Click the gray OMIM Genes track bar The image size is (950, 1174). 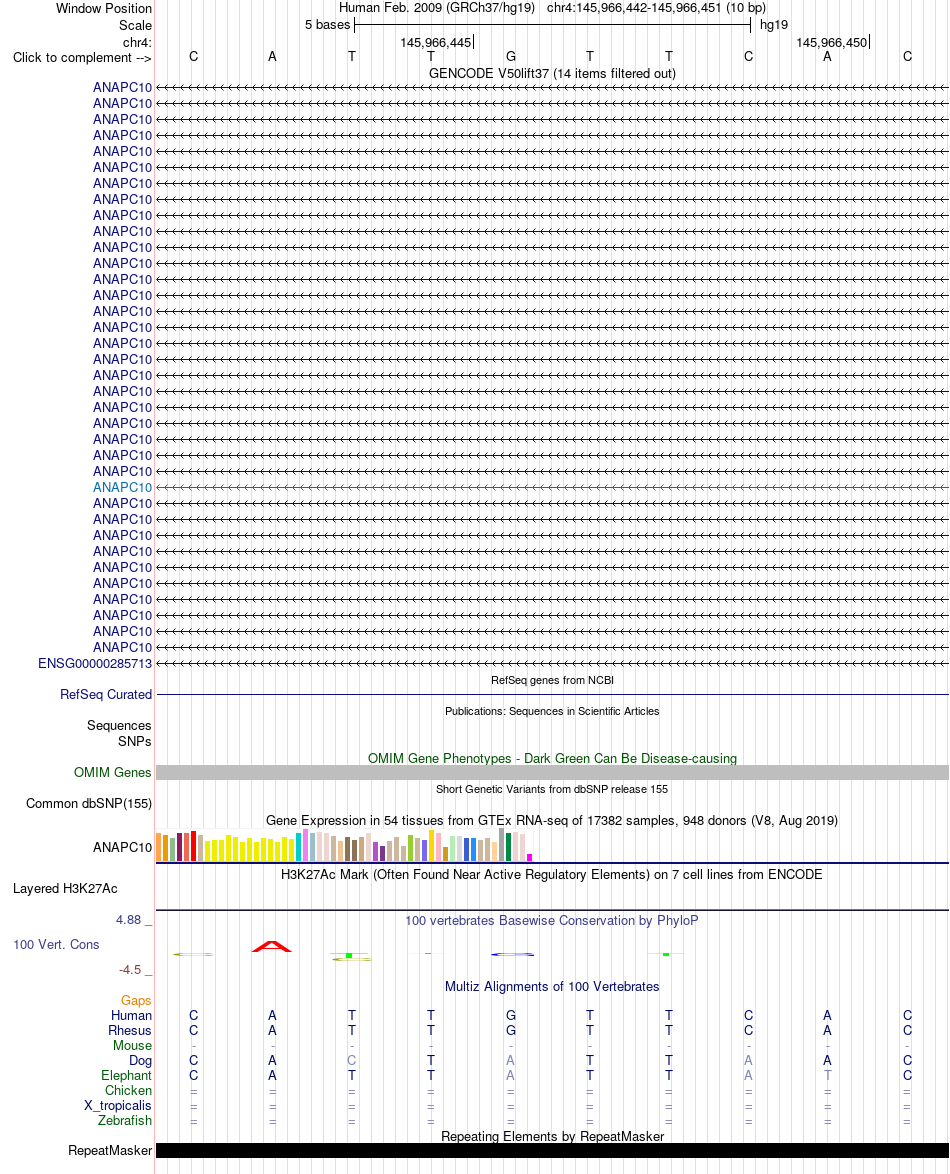coord(552,773)
